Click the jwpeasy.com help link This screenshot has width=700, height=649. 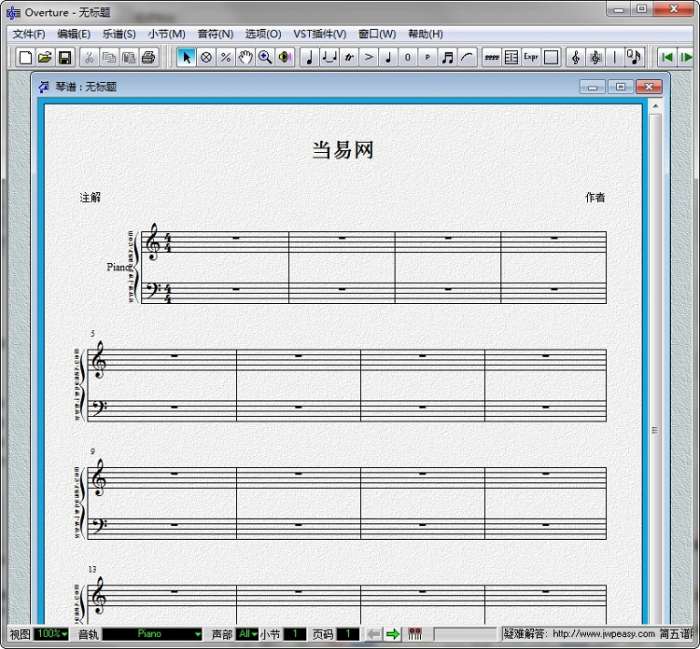604,634
